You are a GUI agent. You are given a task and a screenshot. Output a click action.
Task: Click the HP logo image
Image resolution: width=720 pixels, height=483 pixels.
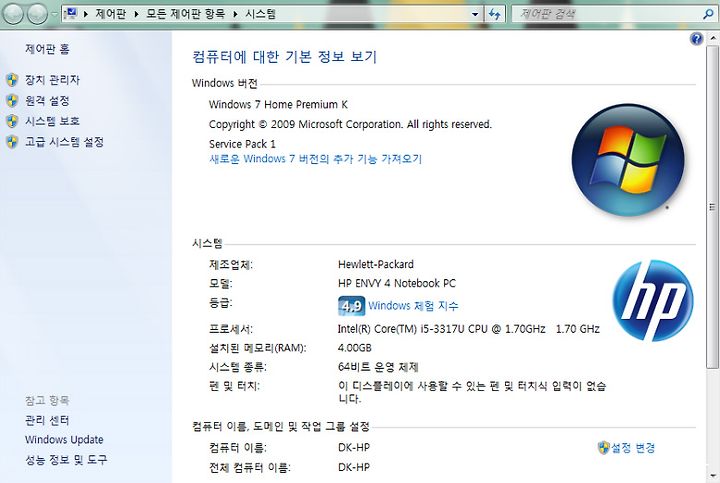click(653, 301)
